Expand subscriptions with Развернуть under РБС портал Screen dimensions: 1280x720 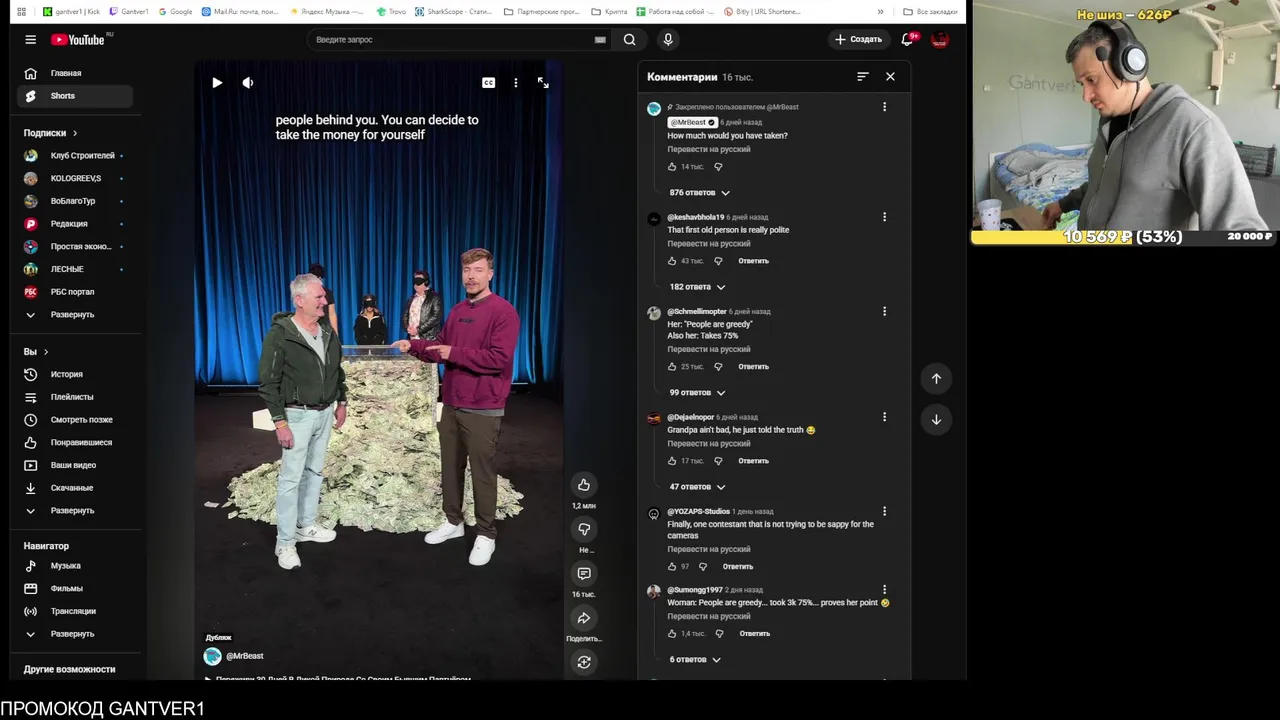pos(77,314)
